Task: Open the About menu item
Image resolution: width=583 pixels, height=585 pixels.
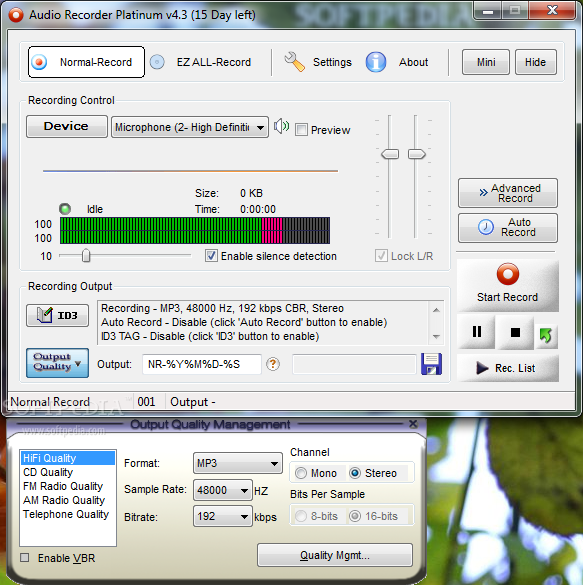Action: pos(413,62)
